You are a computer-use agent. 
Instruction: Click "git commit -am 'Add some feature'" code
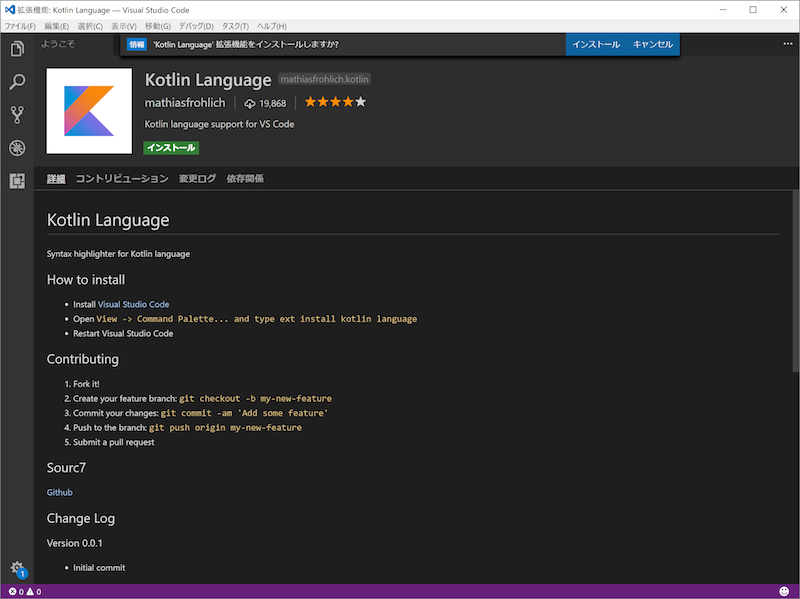[244, 413]
